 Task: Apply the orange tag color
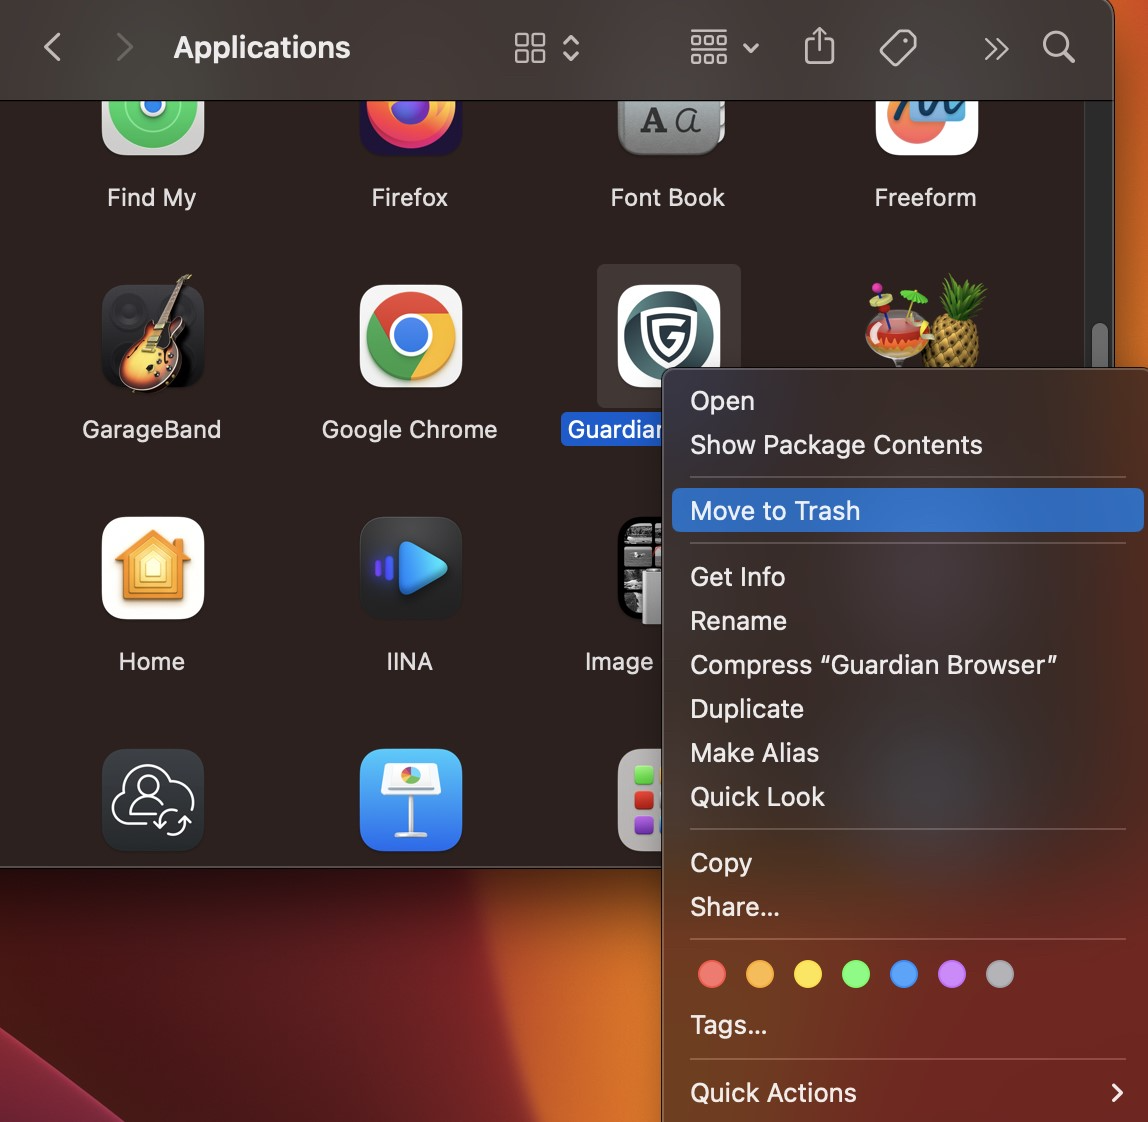point(760,974)
